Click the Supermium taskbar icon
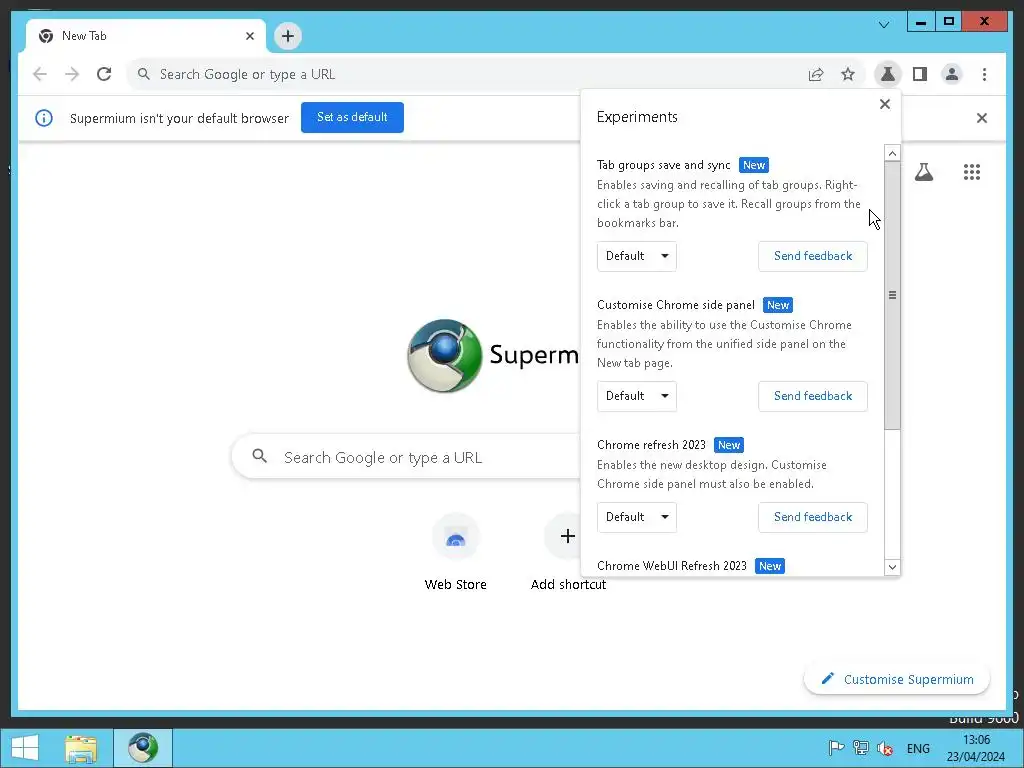Screen dimensions: 1024x768 pos(143,748)
